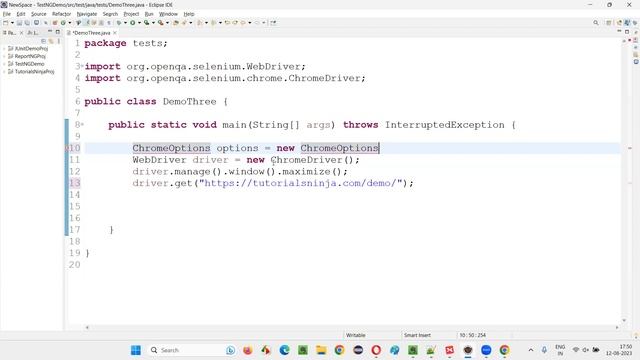Open the Window menu

click(x=168, y=14)
